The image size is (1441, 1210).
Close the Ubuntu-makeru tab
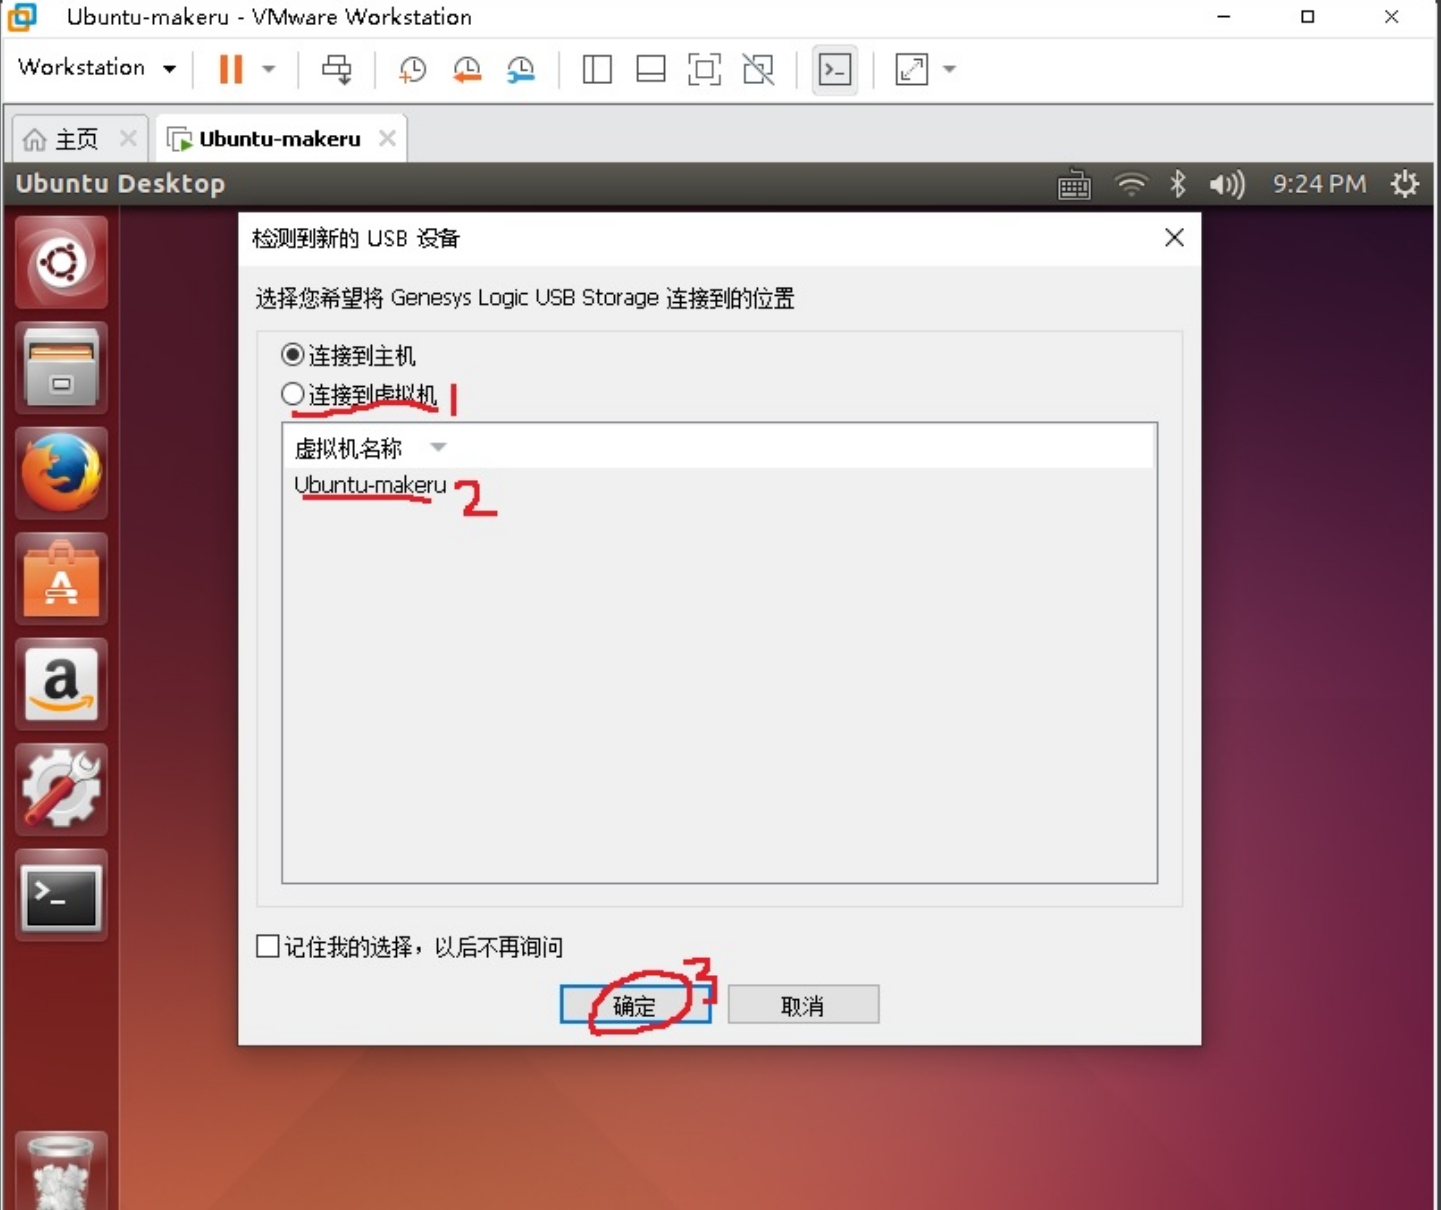[387, 138]
